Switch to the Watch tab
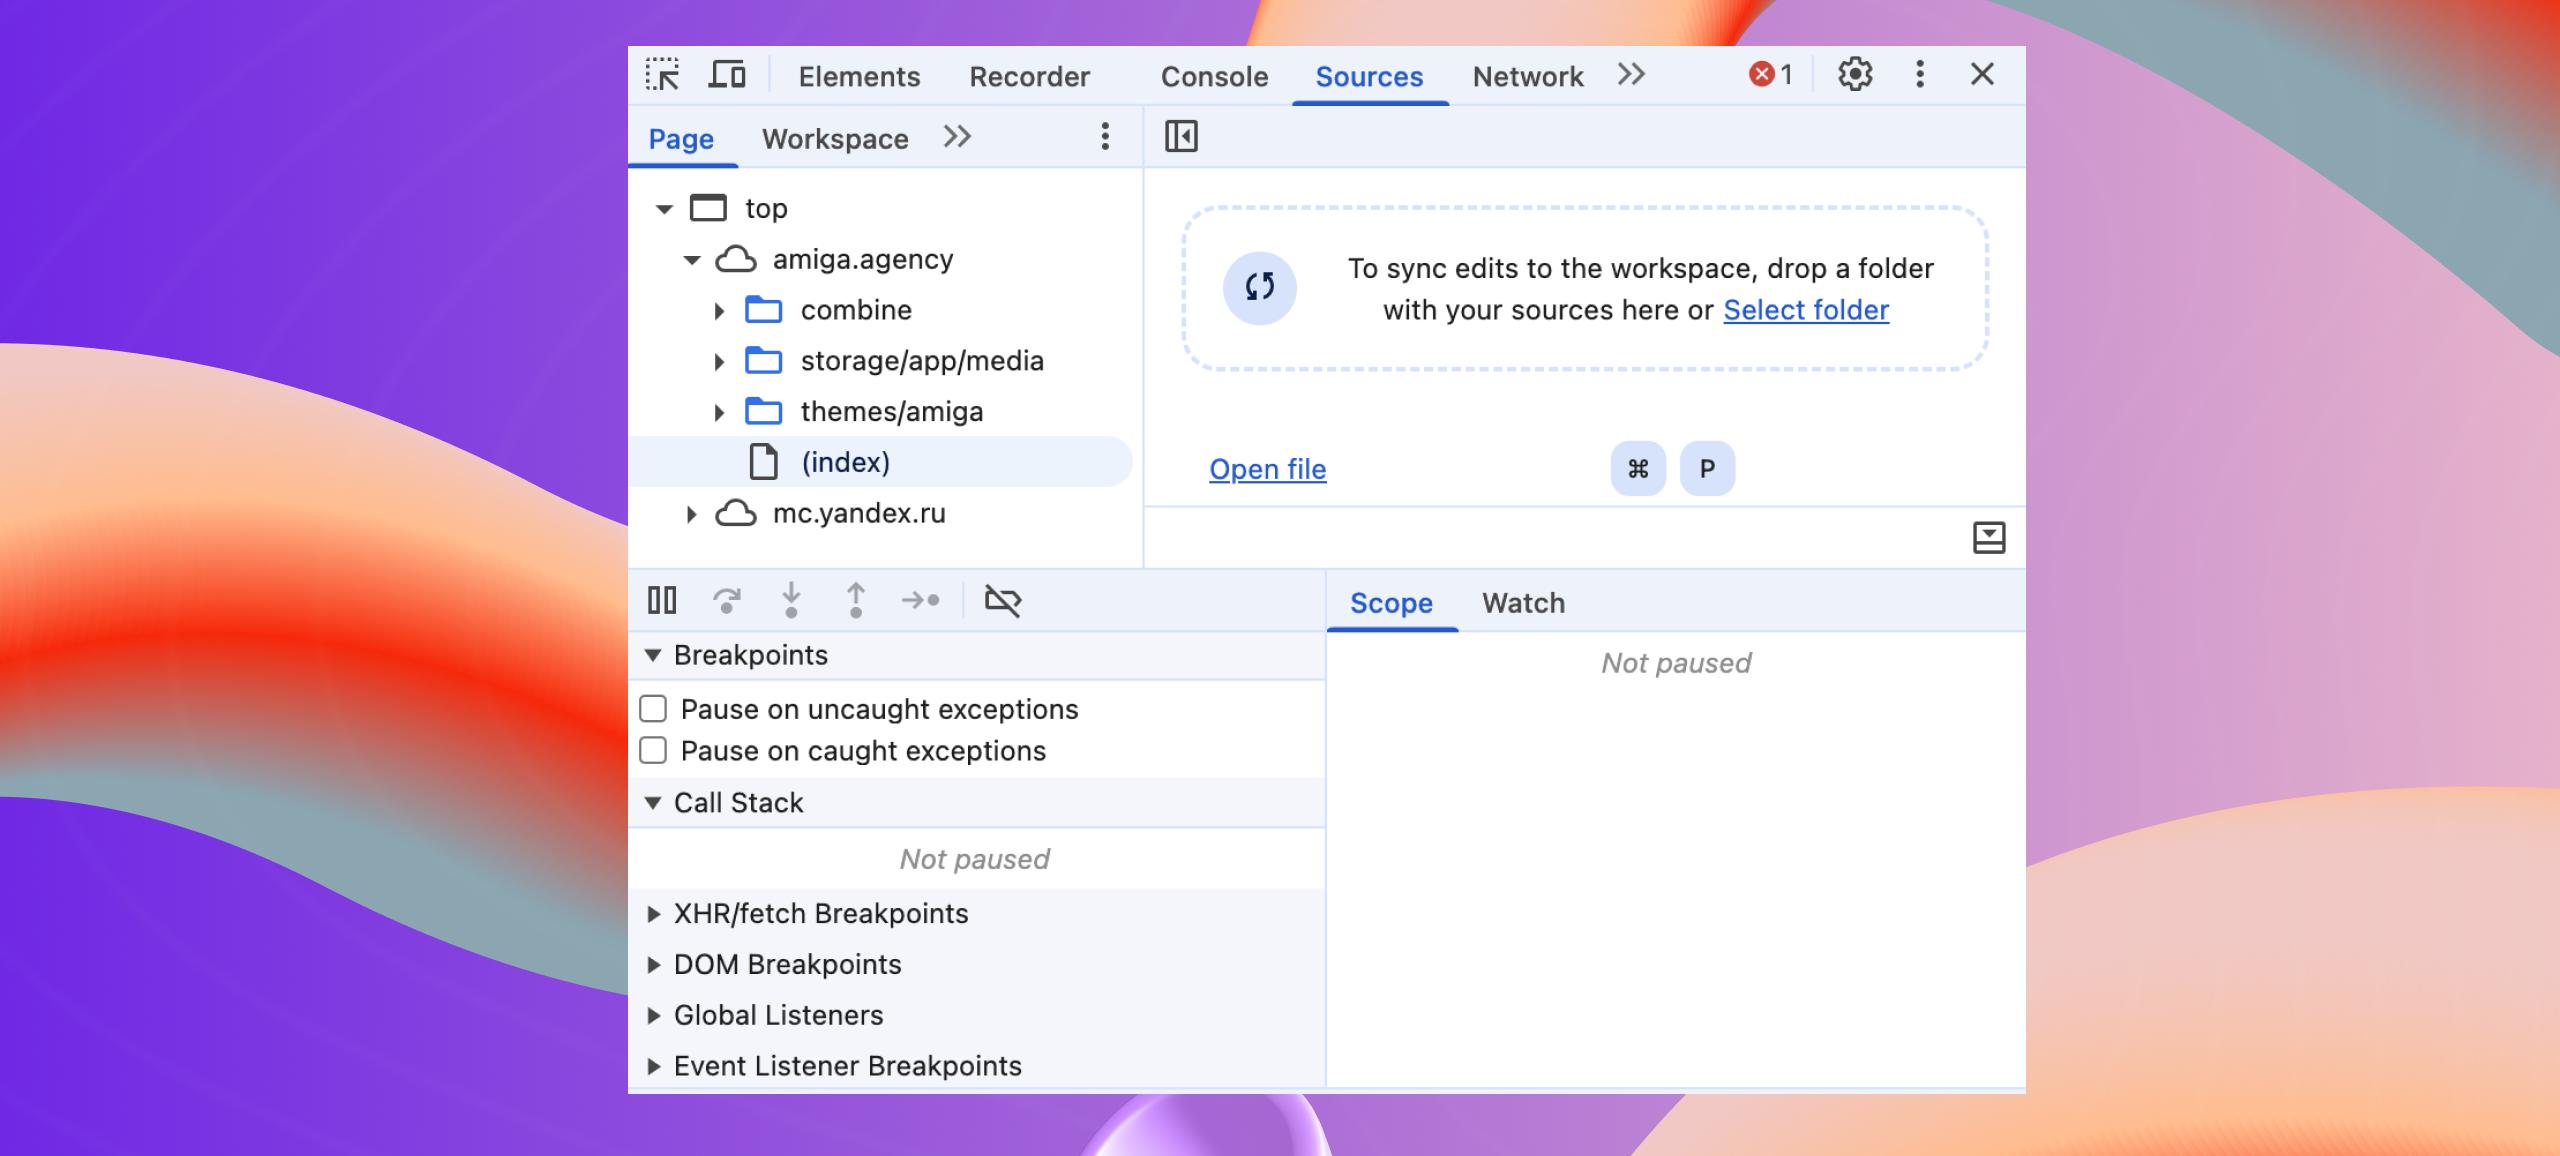The image size is (2560, 1156). (1523, 603)
